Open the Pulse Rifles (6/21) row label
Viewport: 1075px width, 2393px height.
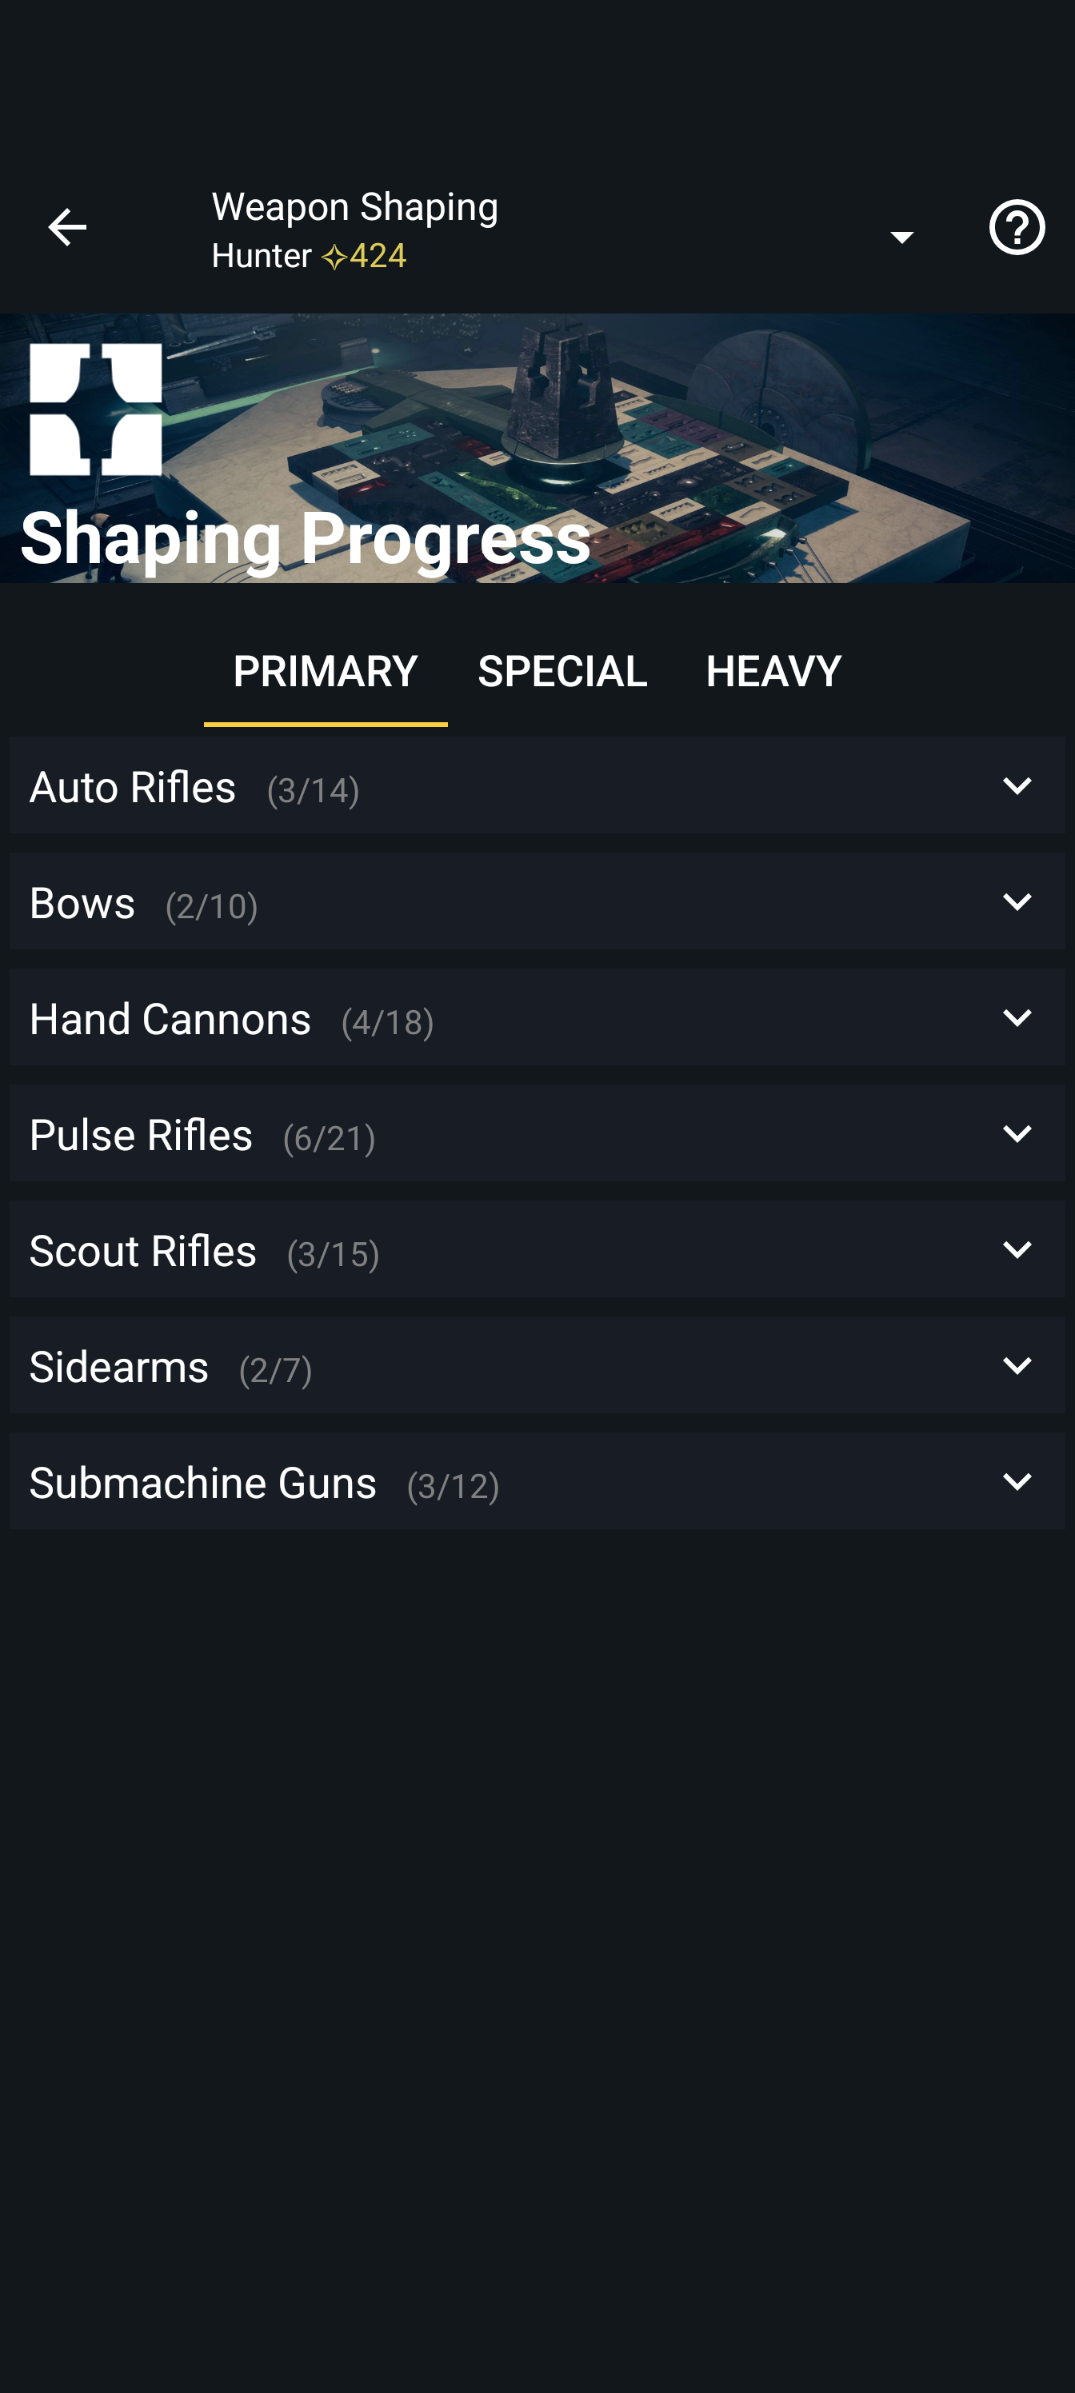tap(202, 1136)
